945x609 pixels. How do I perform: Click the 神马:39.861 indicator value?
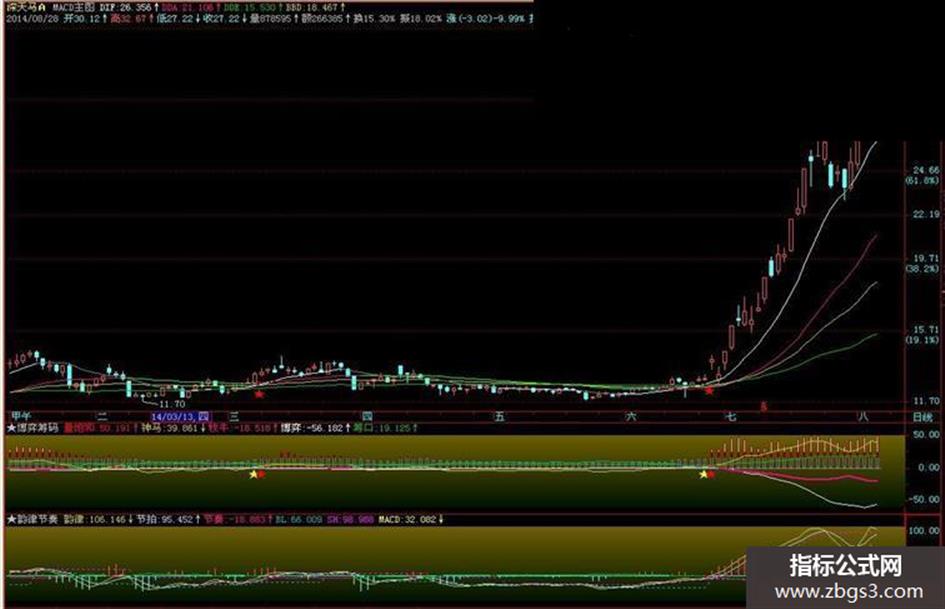(172, 428)
